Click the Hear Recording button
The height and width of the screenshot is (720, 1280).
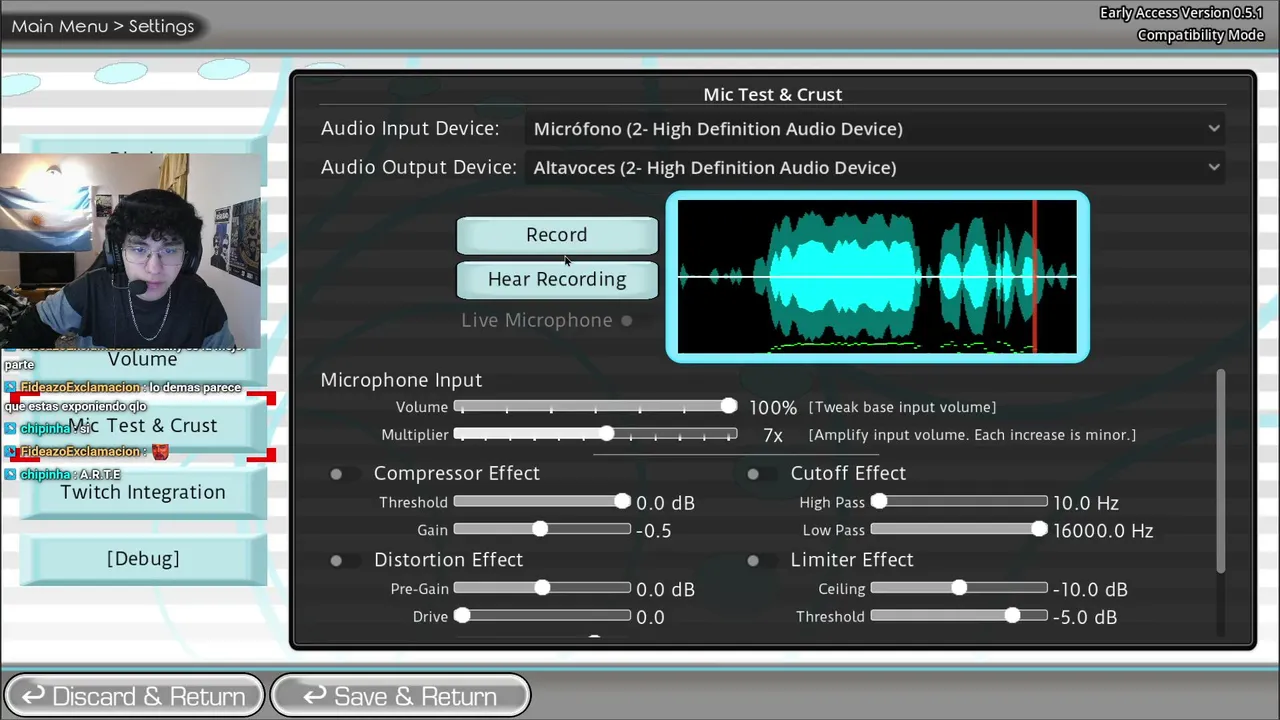pyautogui.click(x=557, y=279)
